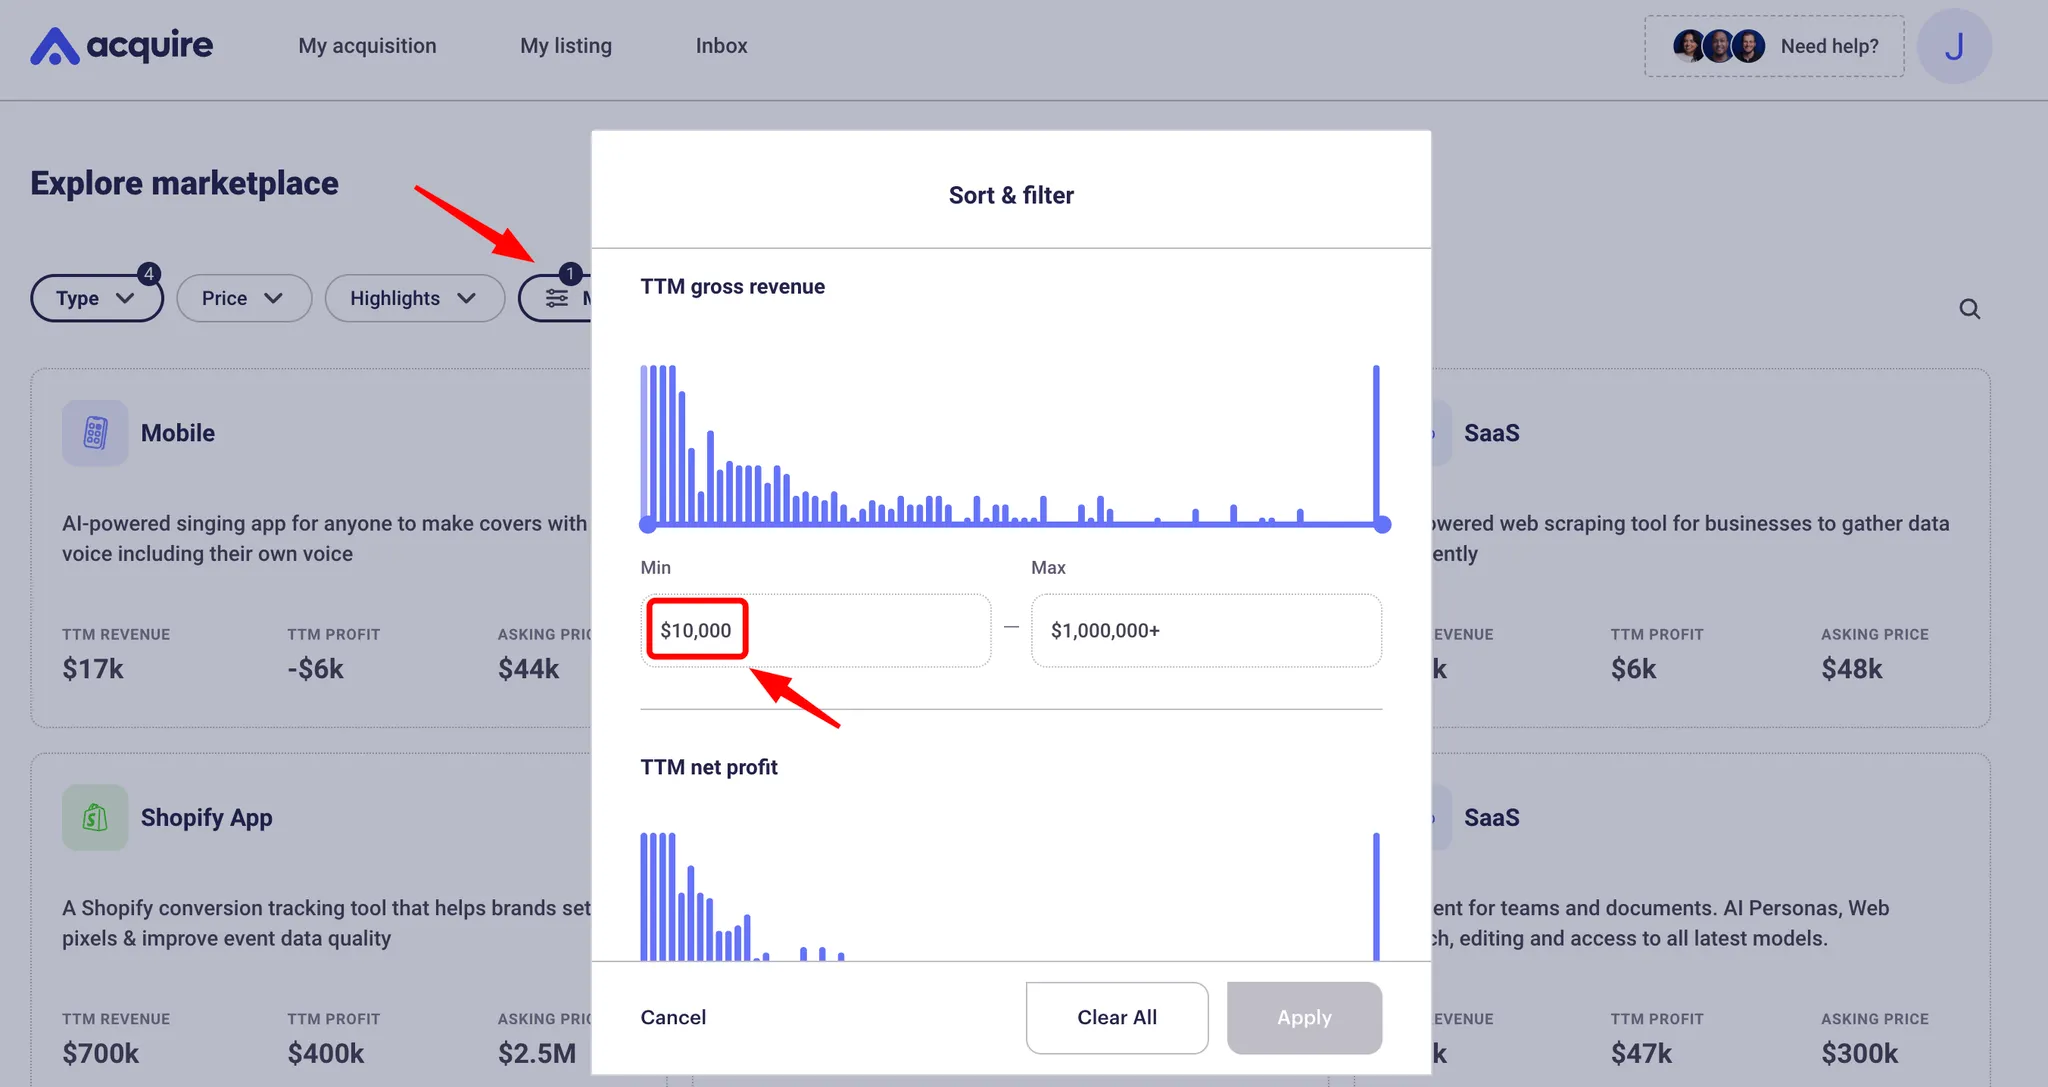Screen dimensions: 2048x1087
Task: Click the Max revenue input field
Action: coord(1206,631)
